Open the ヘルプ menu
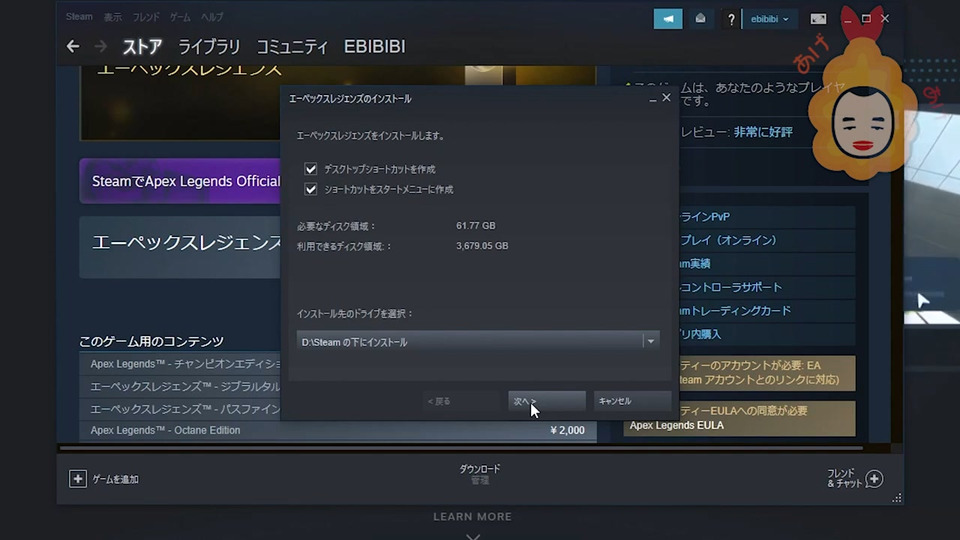The image size is (960, 540). 212,17
